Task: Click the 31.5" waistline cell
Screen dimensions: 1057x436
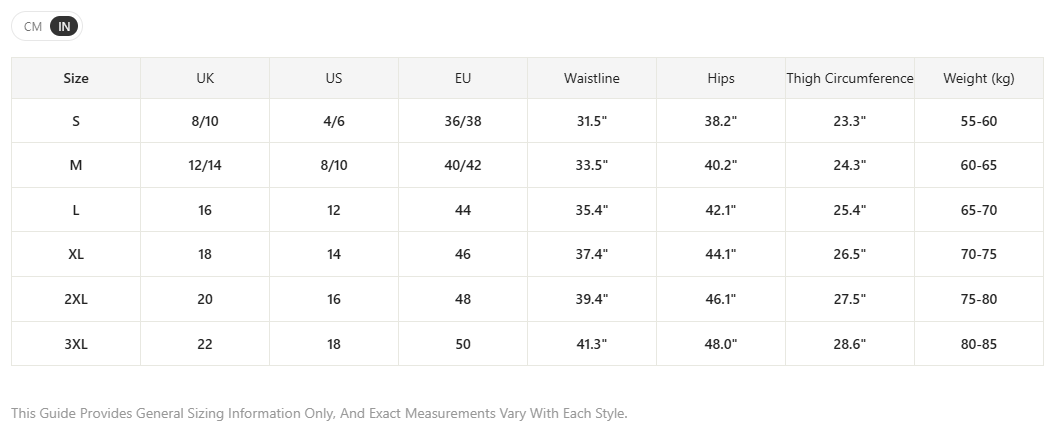Action: click(592, 121)
